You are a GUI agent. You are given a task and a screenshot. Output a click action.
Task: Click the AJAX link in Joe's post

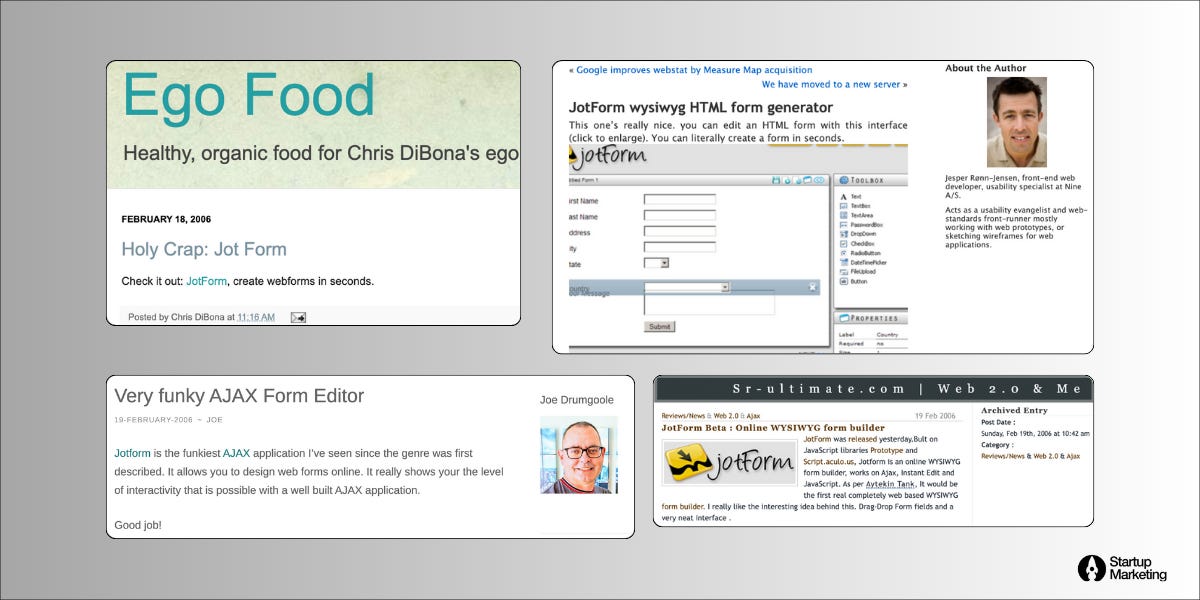238,453
